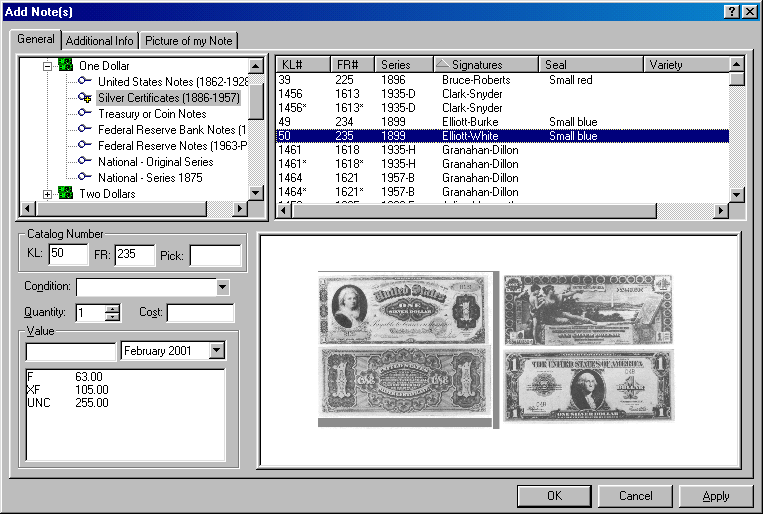Screen dimensions: 763x514
Task: Click the Martha Washington silver certificate image
Action: pos(403,309)
